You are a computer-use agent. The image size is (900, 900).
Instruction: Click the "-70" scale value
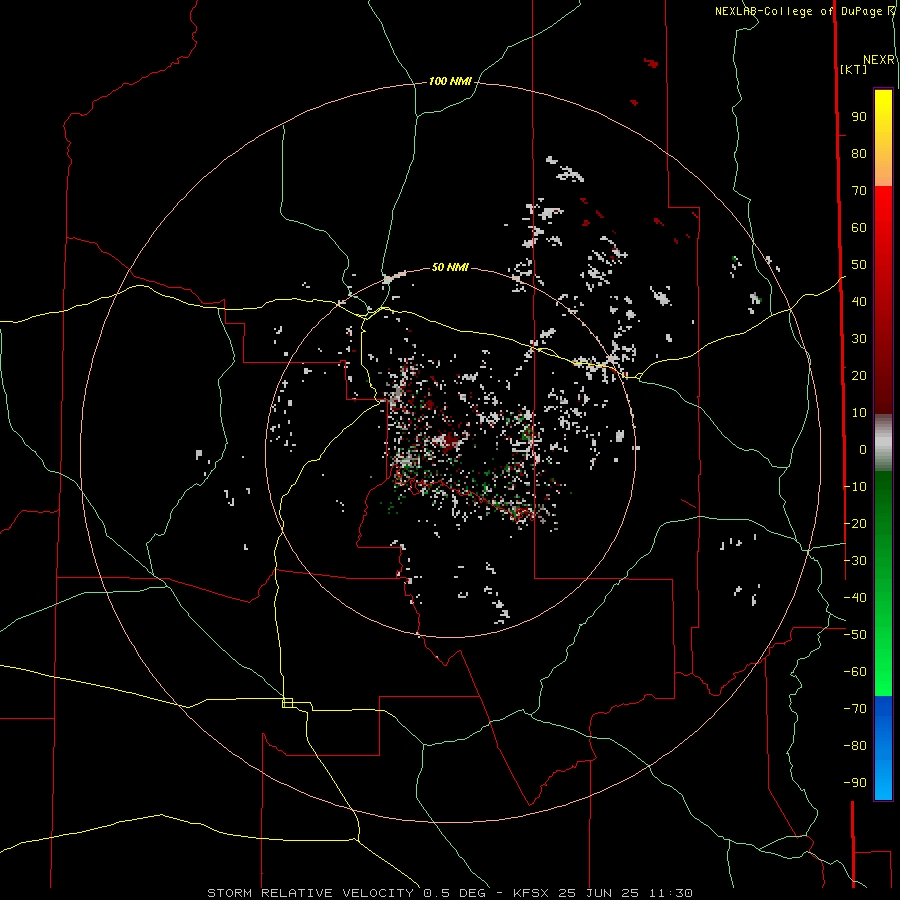(x=855, y=709)
